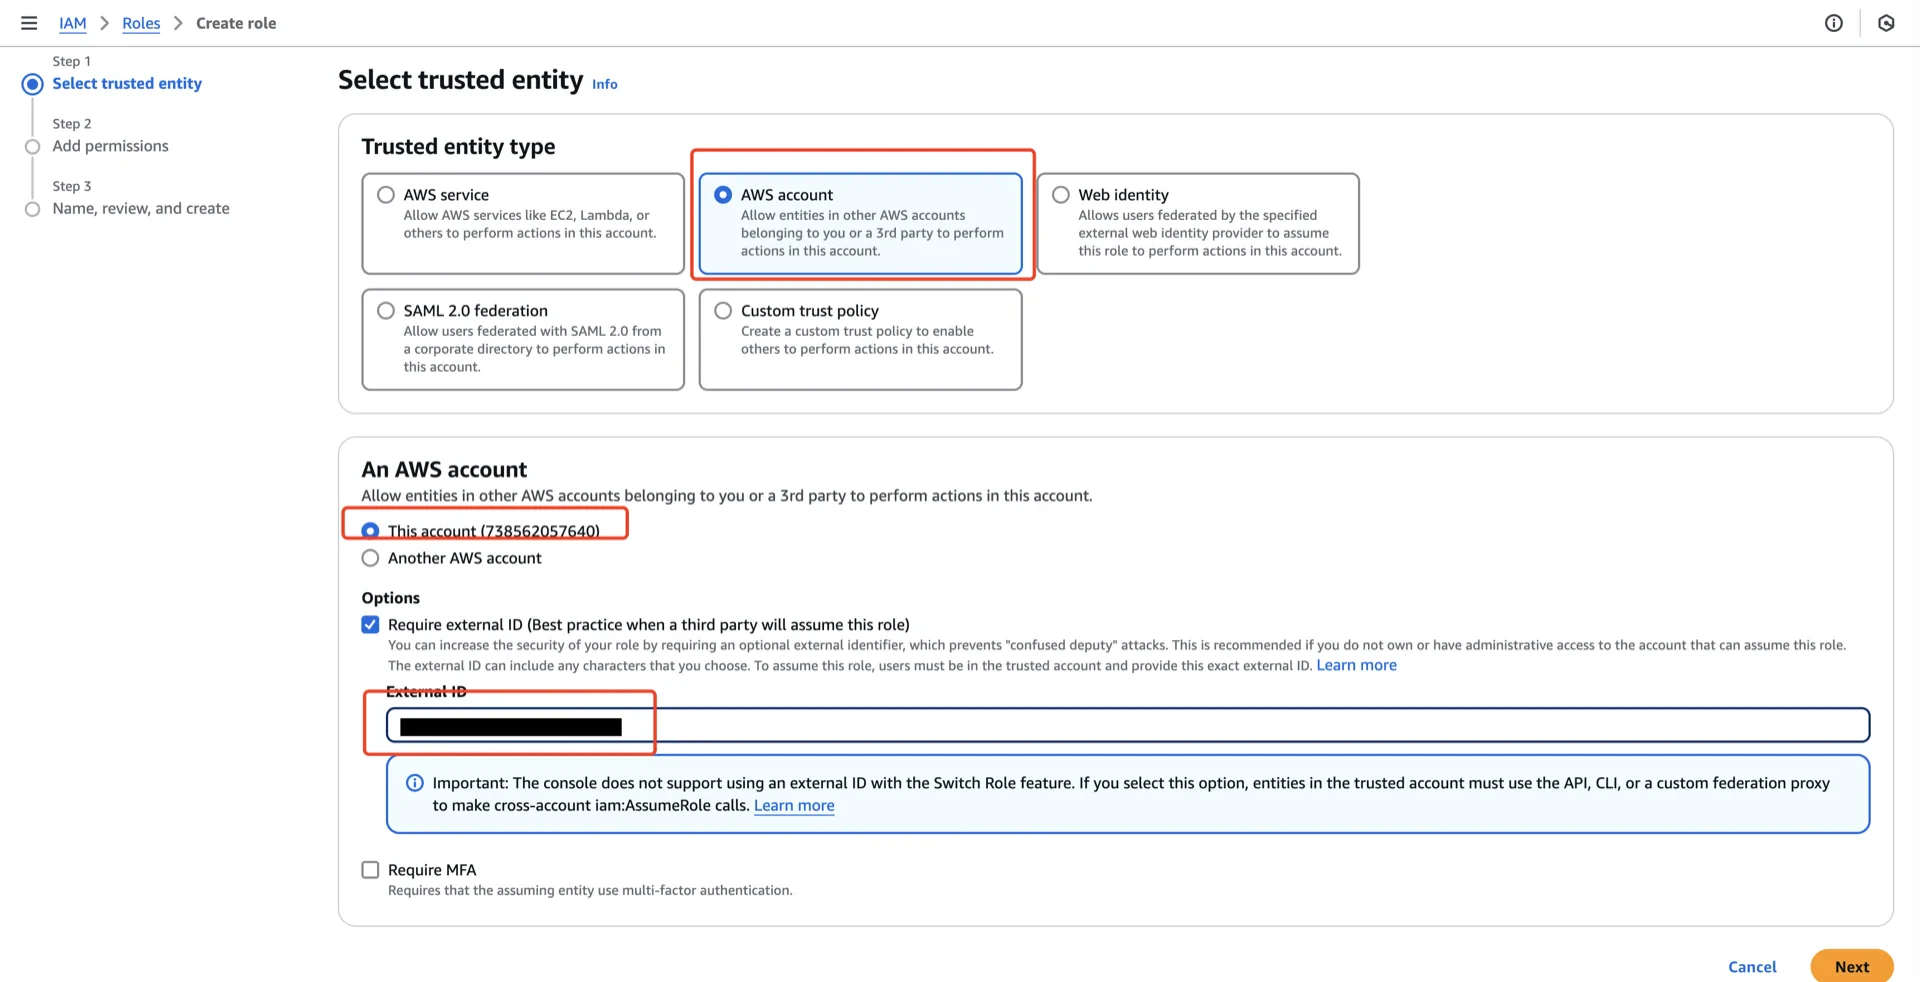Enable the Require MFA checkbox
The height and width of the screenshot is (982, 1920).
pos(370,870)
